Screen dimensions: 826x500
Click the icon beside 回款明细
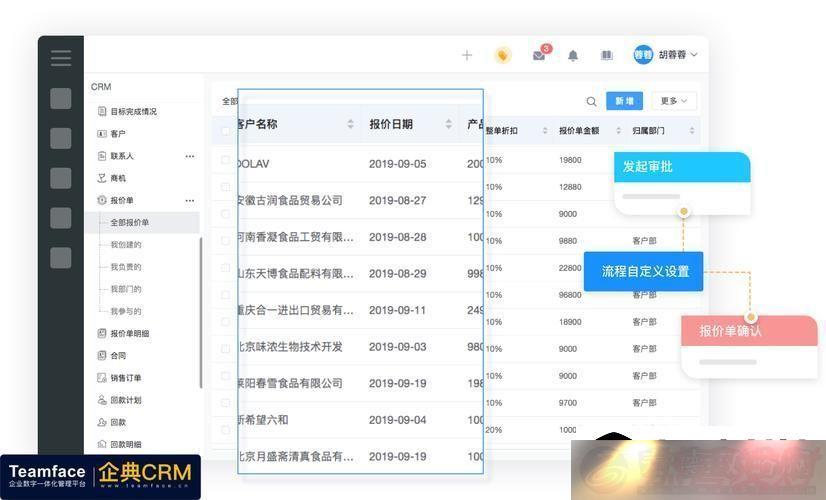point(102,444)
